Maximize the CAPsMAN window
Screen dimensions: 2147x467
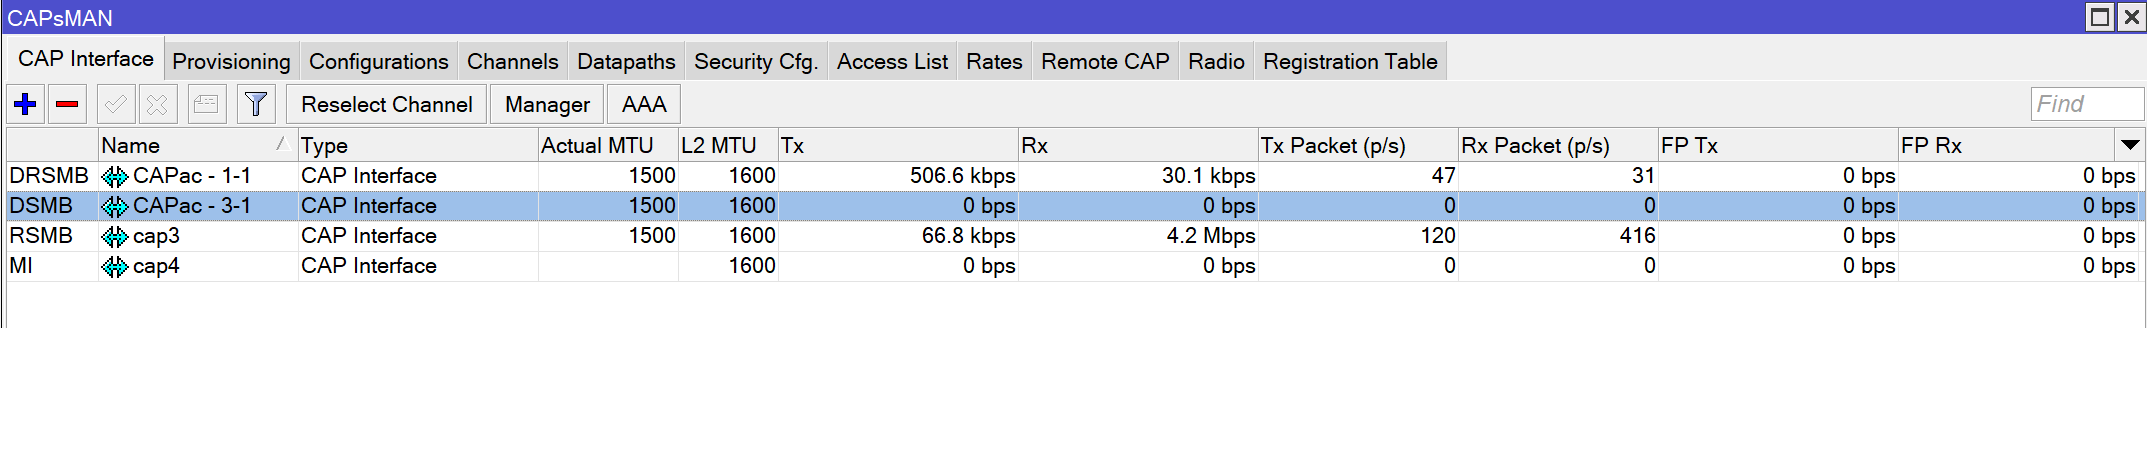point(2099,17)
